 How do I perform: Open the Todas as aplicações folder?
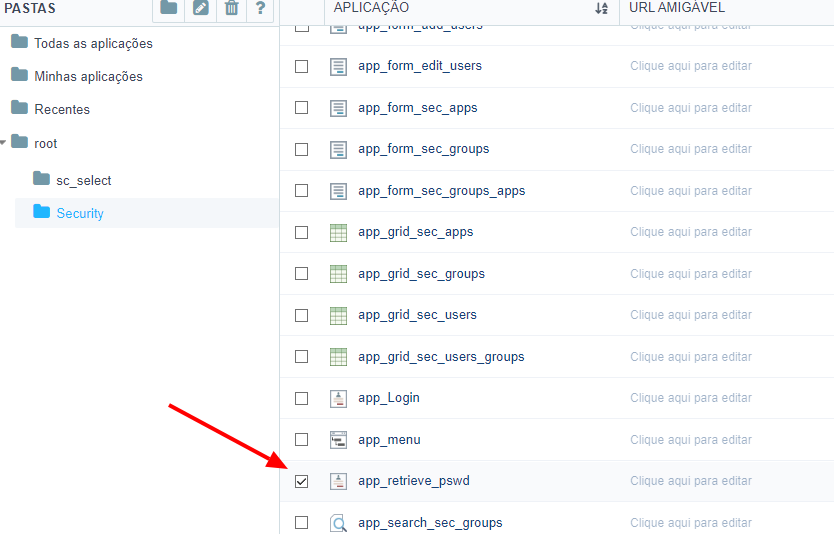[x=93, y=43]
